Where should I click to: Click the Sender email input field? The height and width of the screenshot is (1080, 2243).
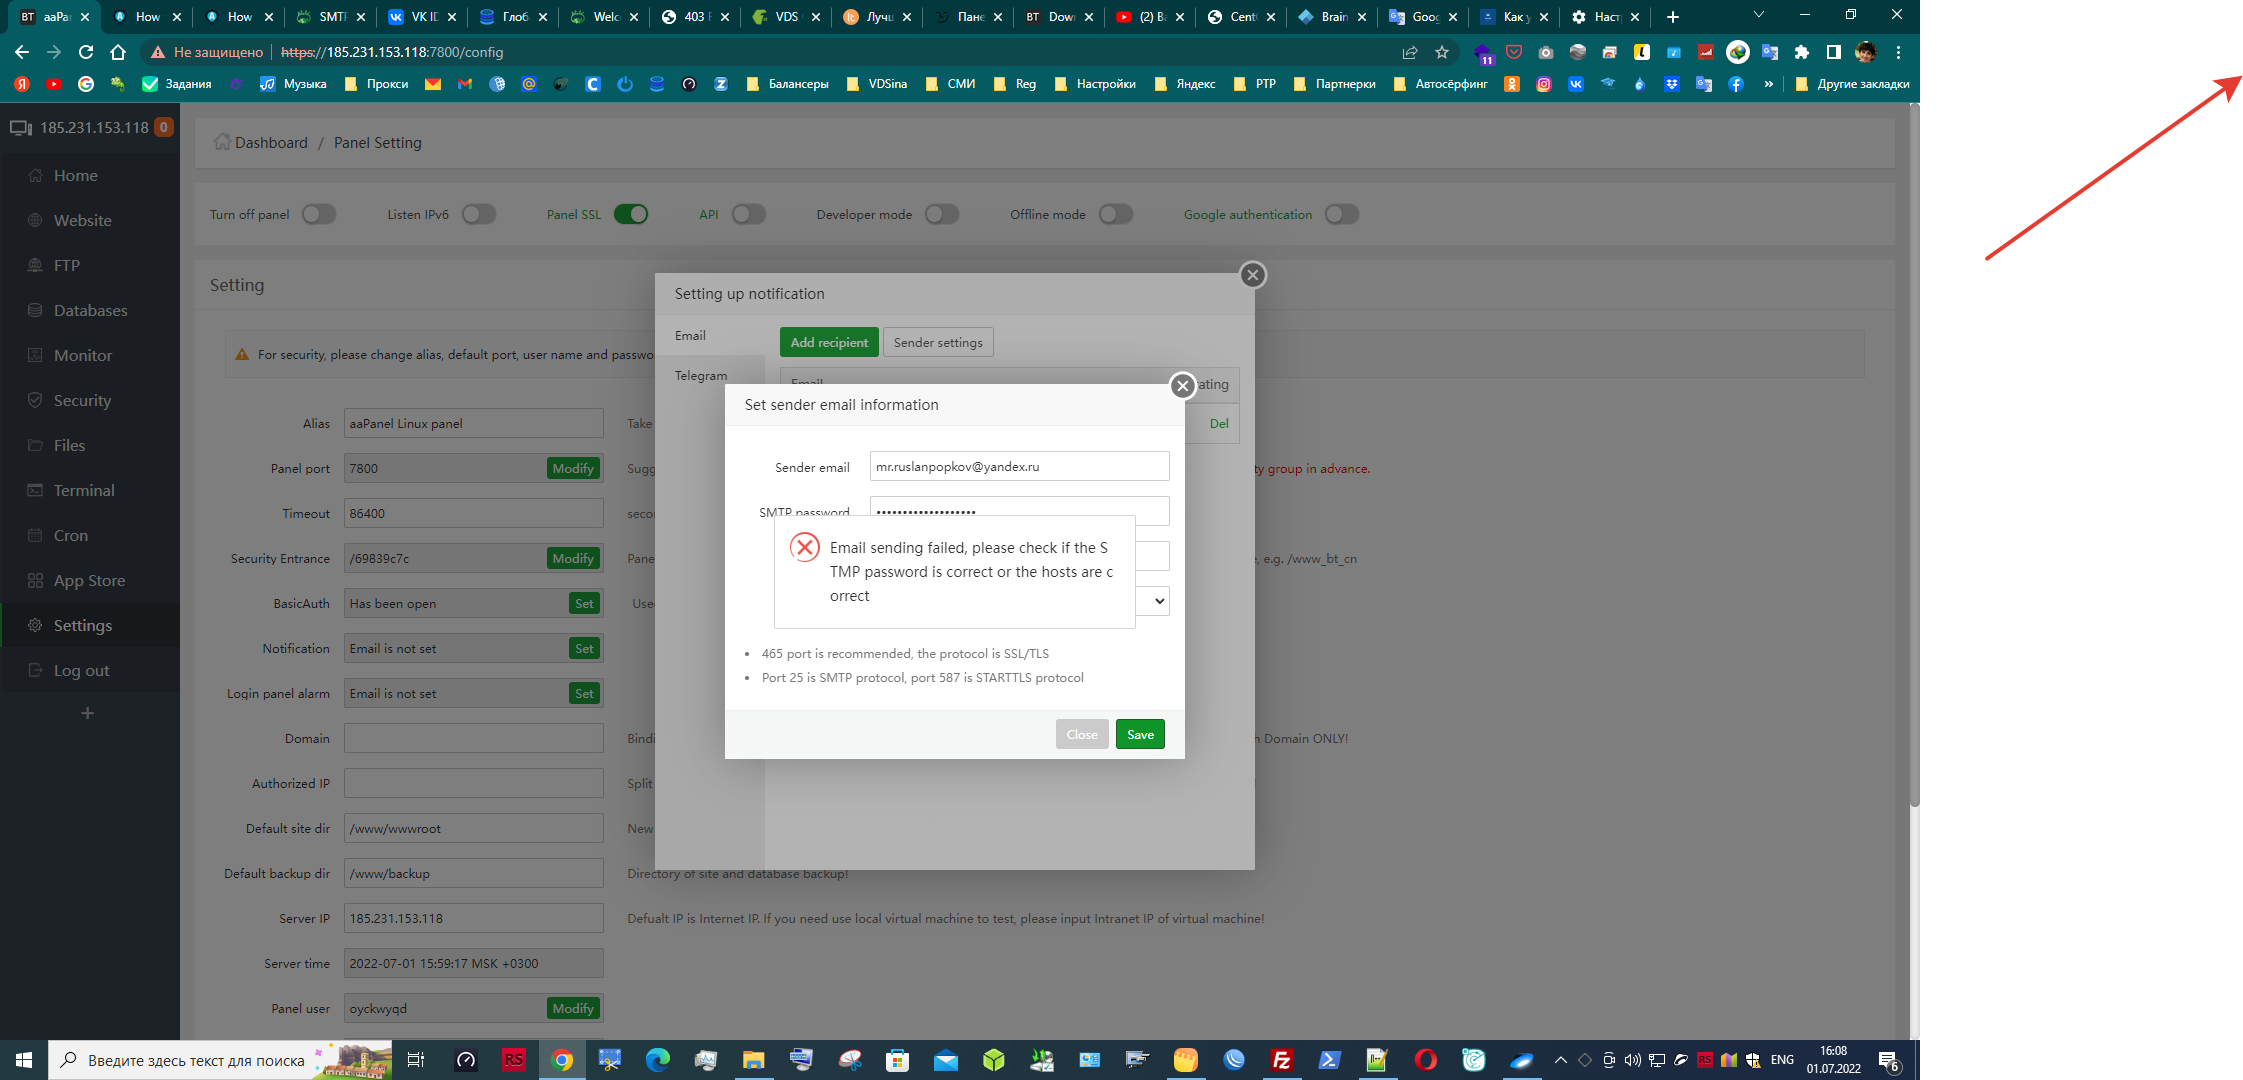[x=1018, y=466]
